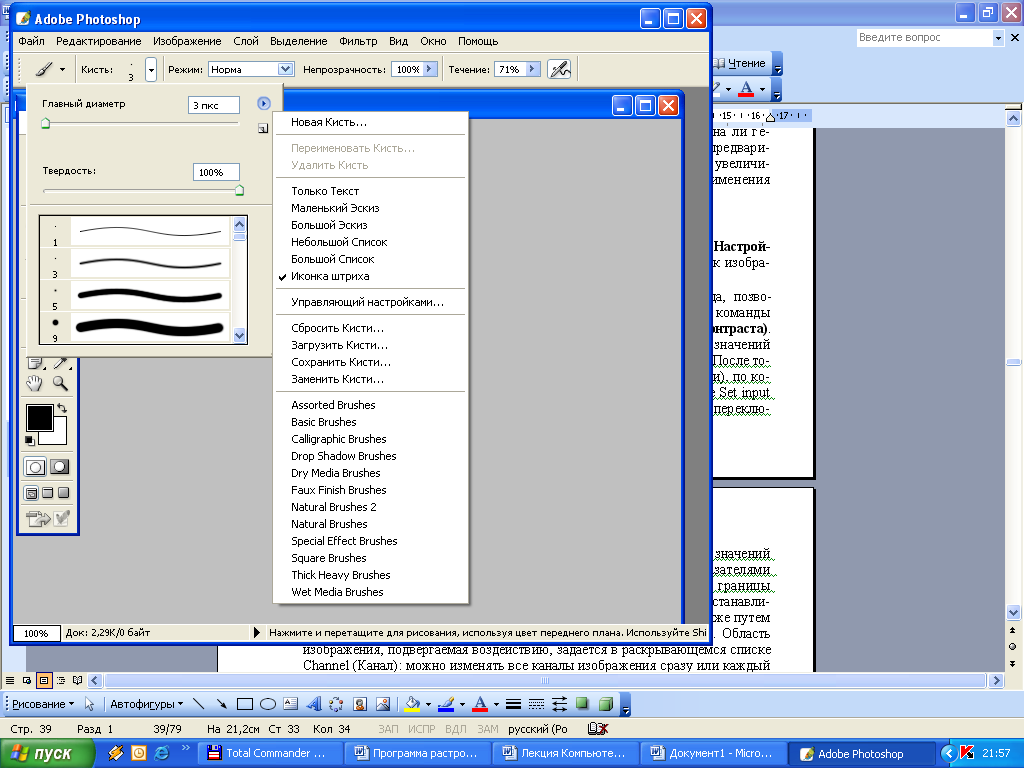Open Управляющий настройками menu item
Image resolution: width=1024 pixels, height=768 pixels.
[370, 302]
